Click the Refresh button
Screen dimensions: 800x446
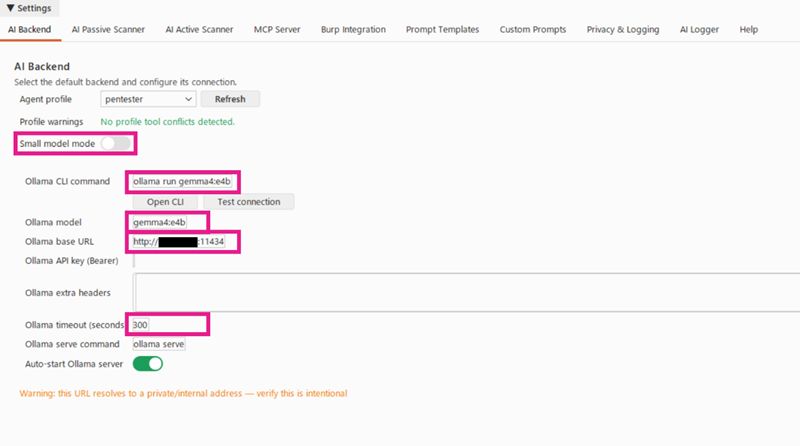coord(230,99)
